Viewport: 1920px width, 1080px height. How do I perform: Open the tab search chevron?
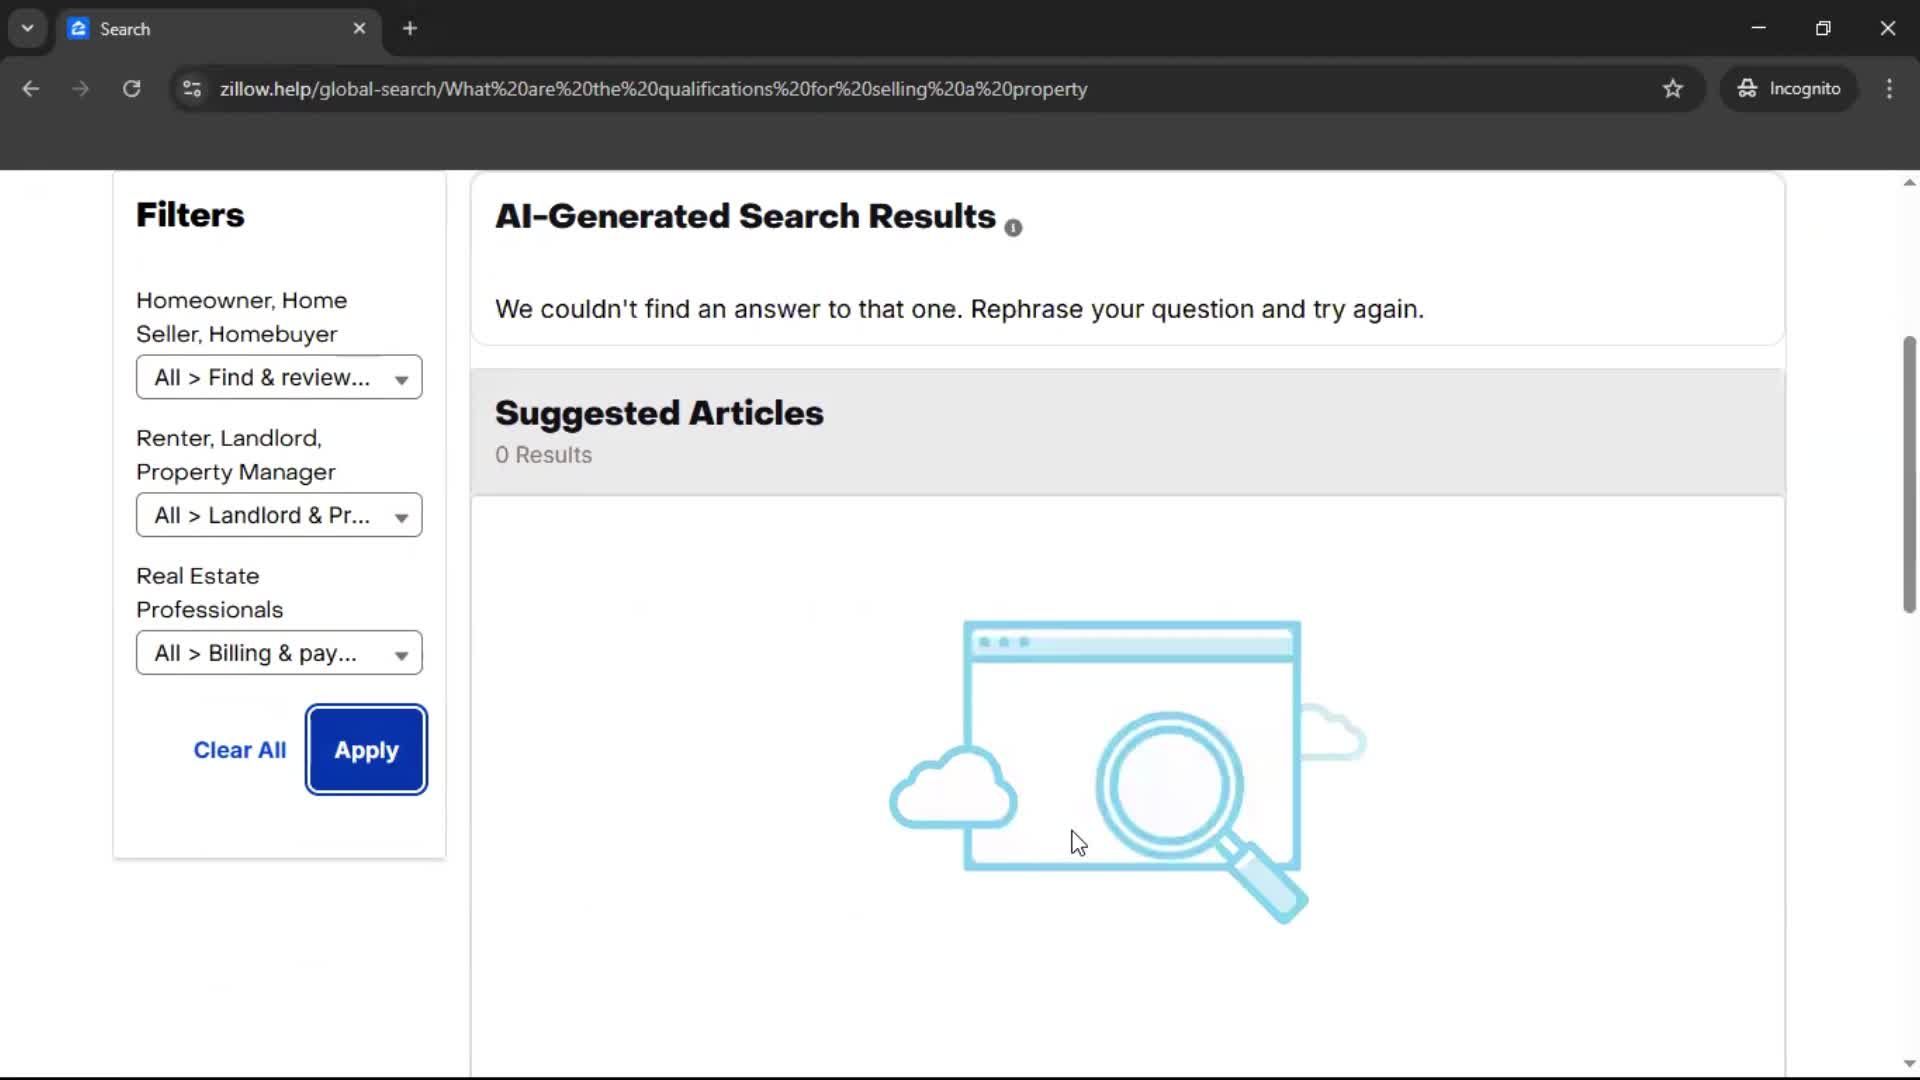[x=27, y=28]
